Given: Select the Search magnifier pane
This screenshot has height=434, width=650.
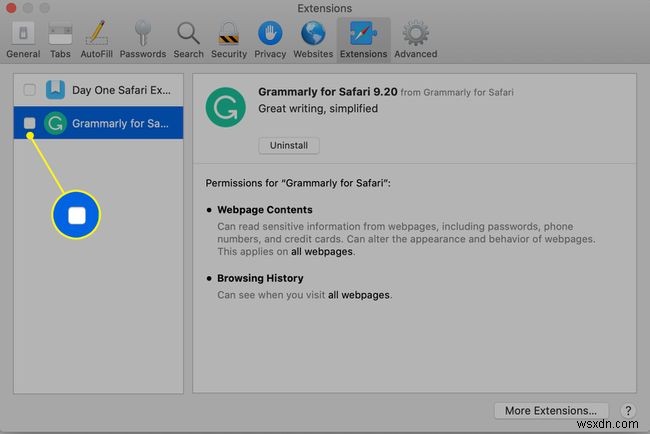Looking at the screenshot, I should (x=189, y=40).
